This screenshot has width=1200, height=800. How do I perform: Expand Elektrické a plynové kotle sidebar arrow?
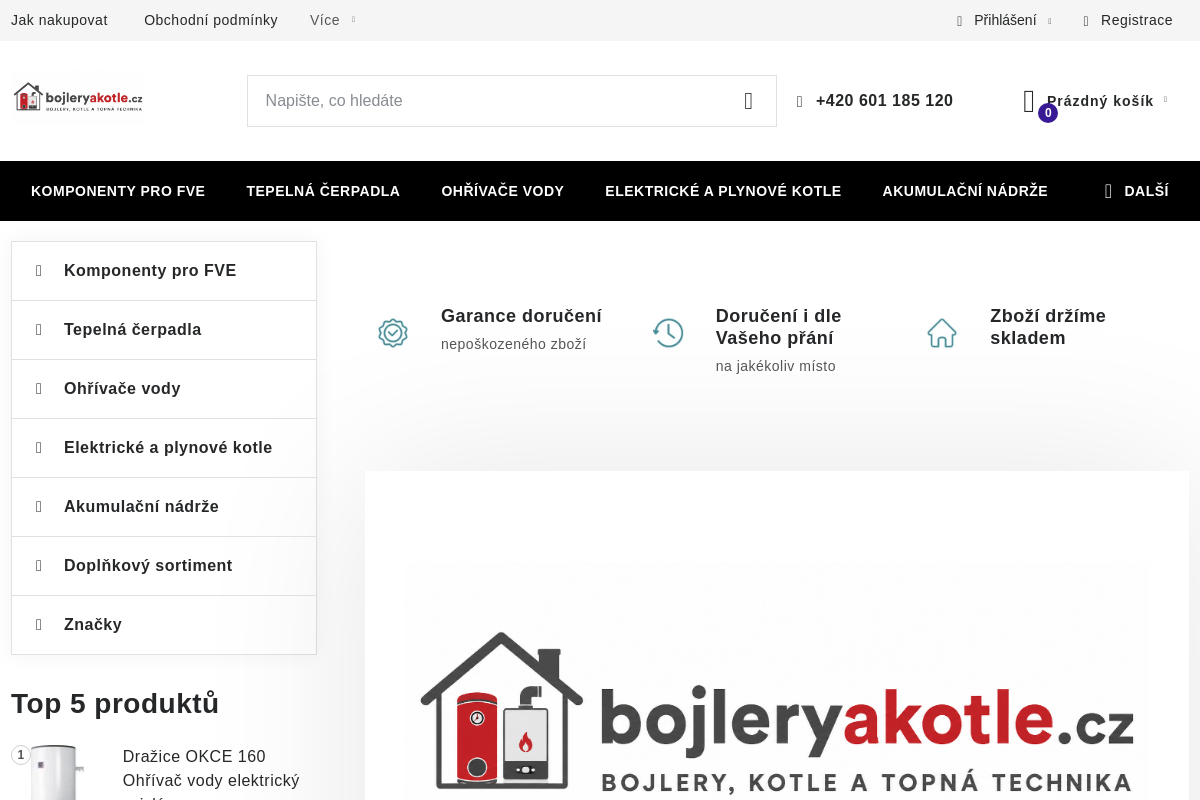(39, 448)
